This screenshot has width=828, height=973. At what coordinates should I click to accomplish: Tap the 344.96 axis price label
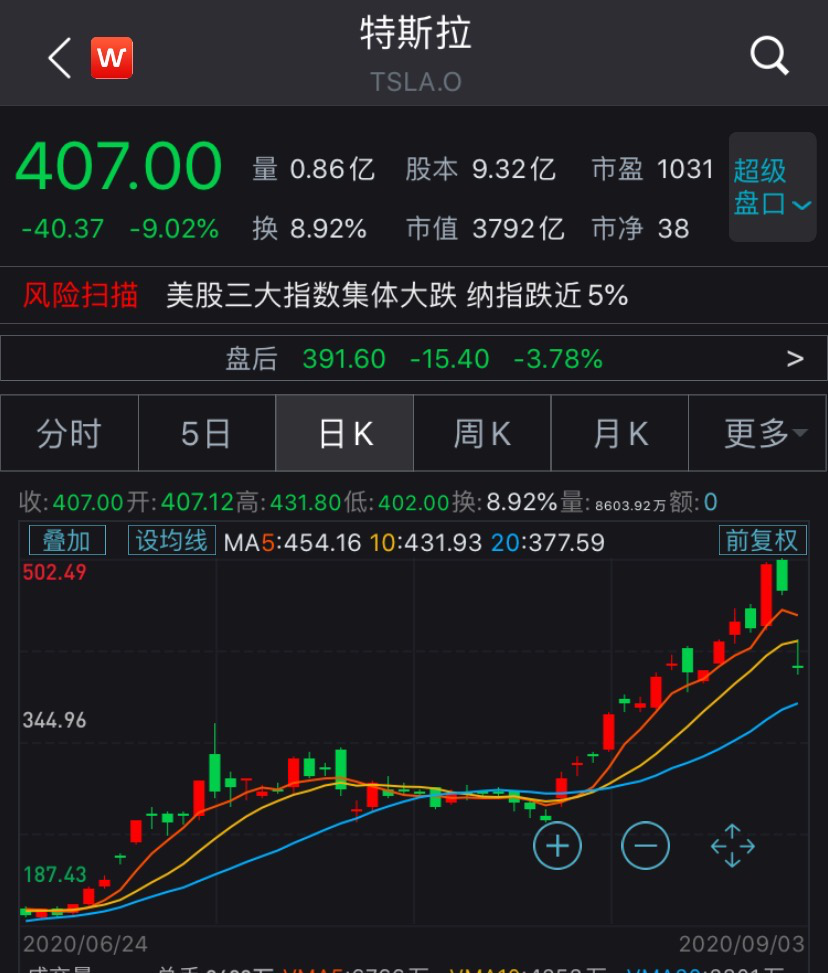click(55, 720)
